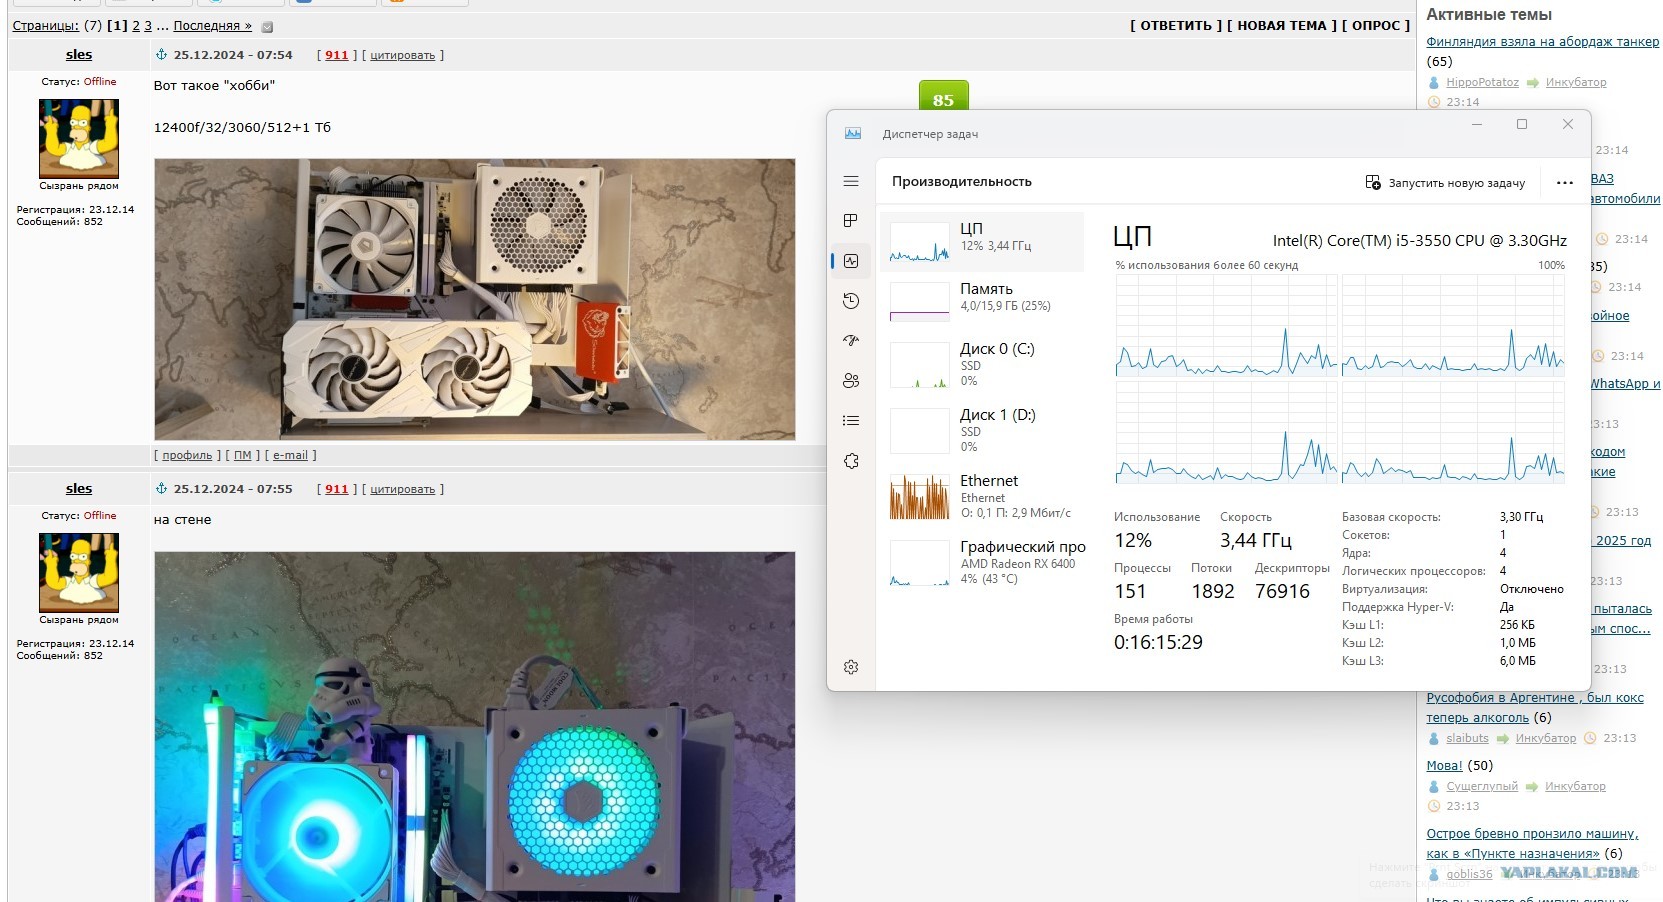Open topic Острое бревно пронзило машину
1663x902 pixels.
coord(1532,844)
